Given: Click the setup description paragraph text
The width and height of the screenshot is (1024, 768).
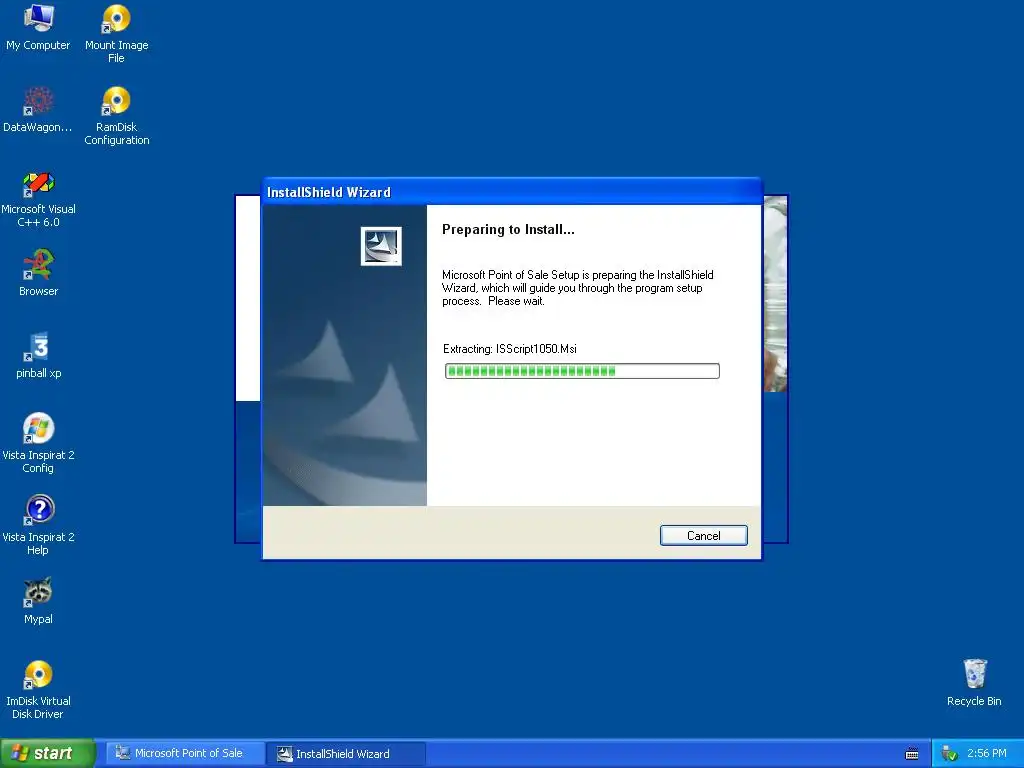Looking at the screenshot, I should point(577,288).
